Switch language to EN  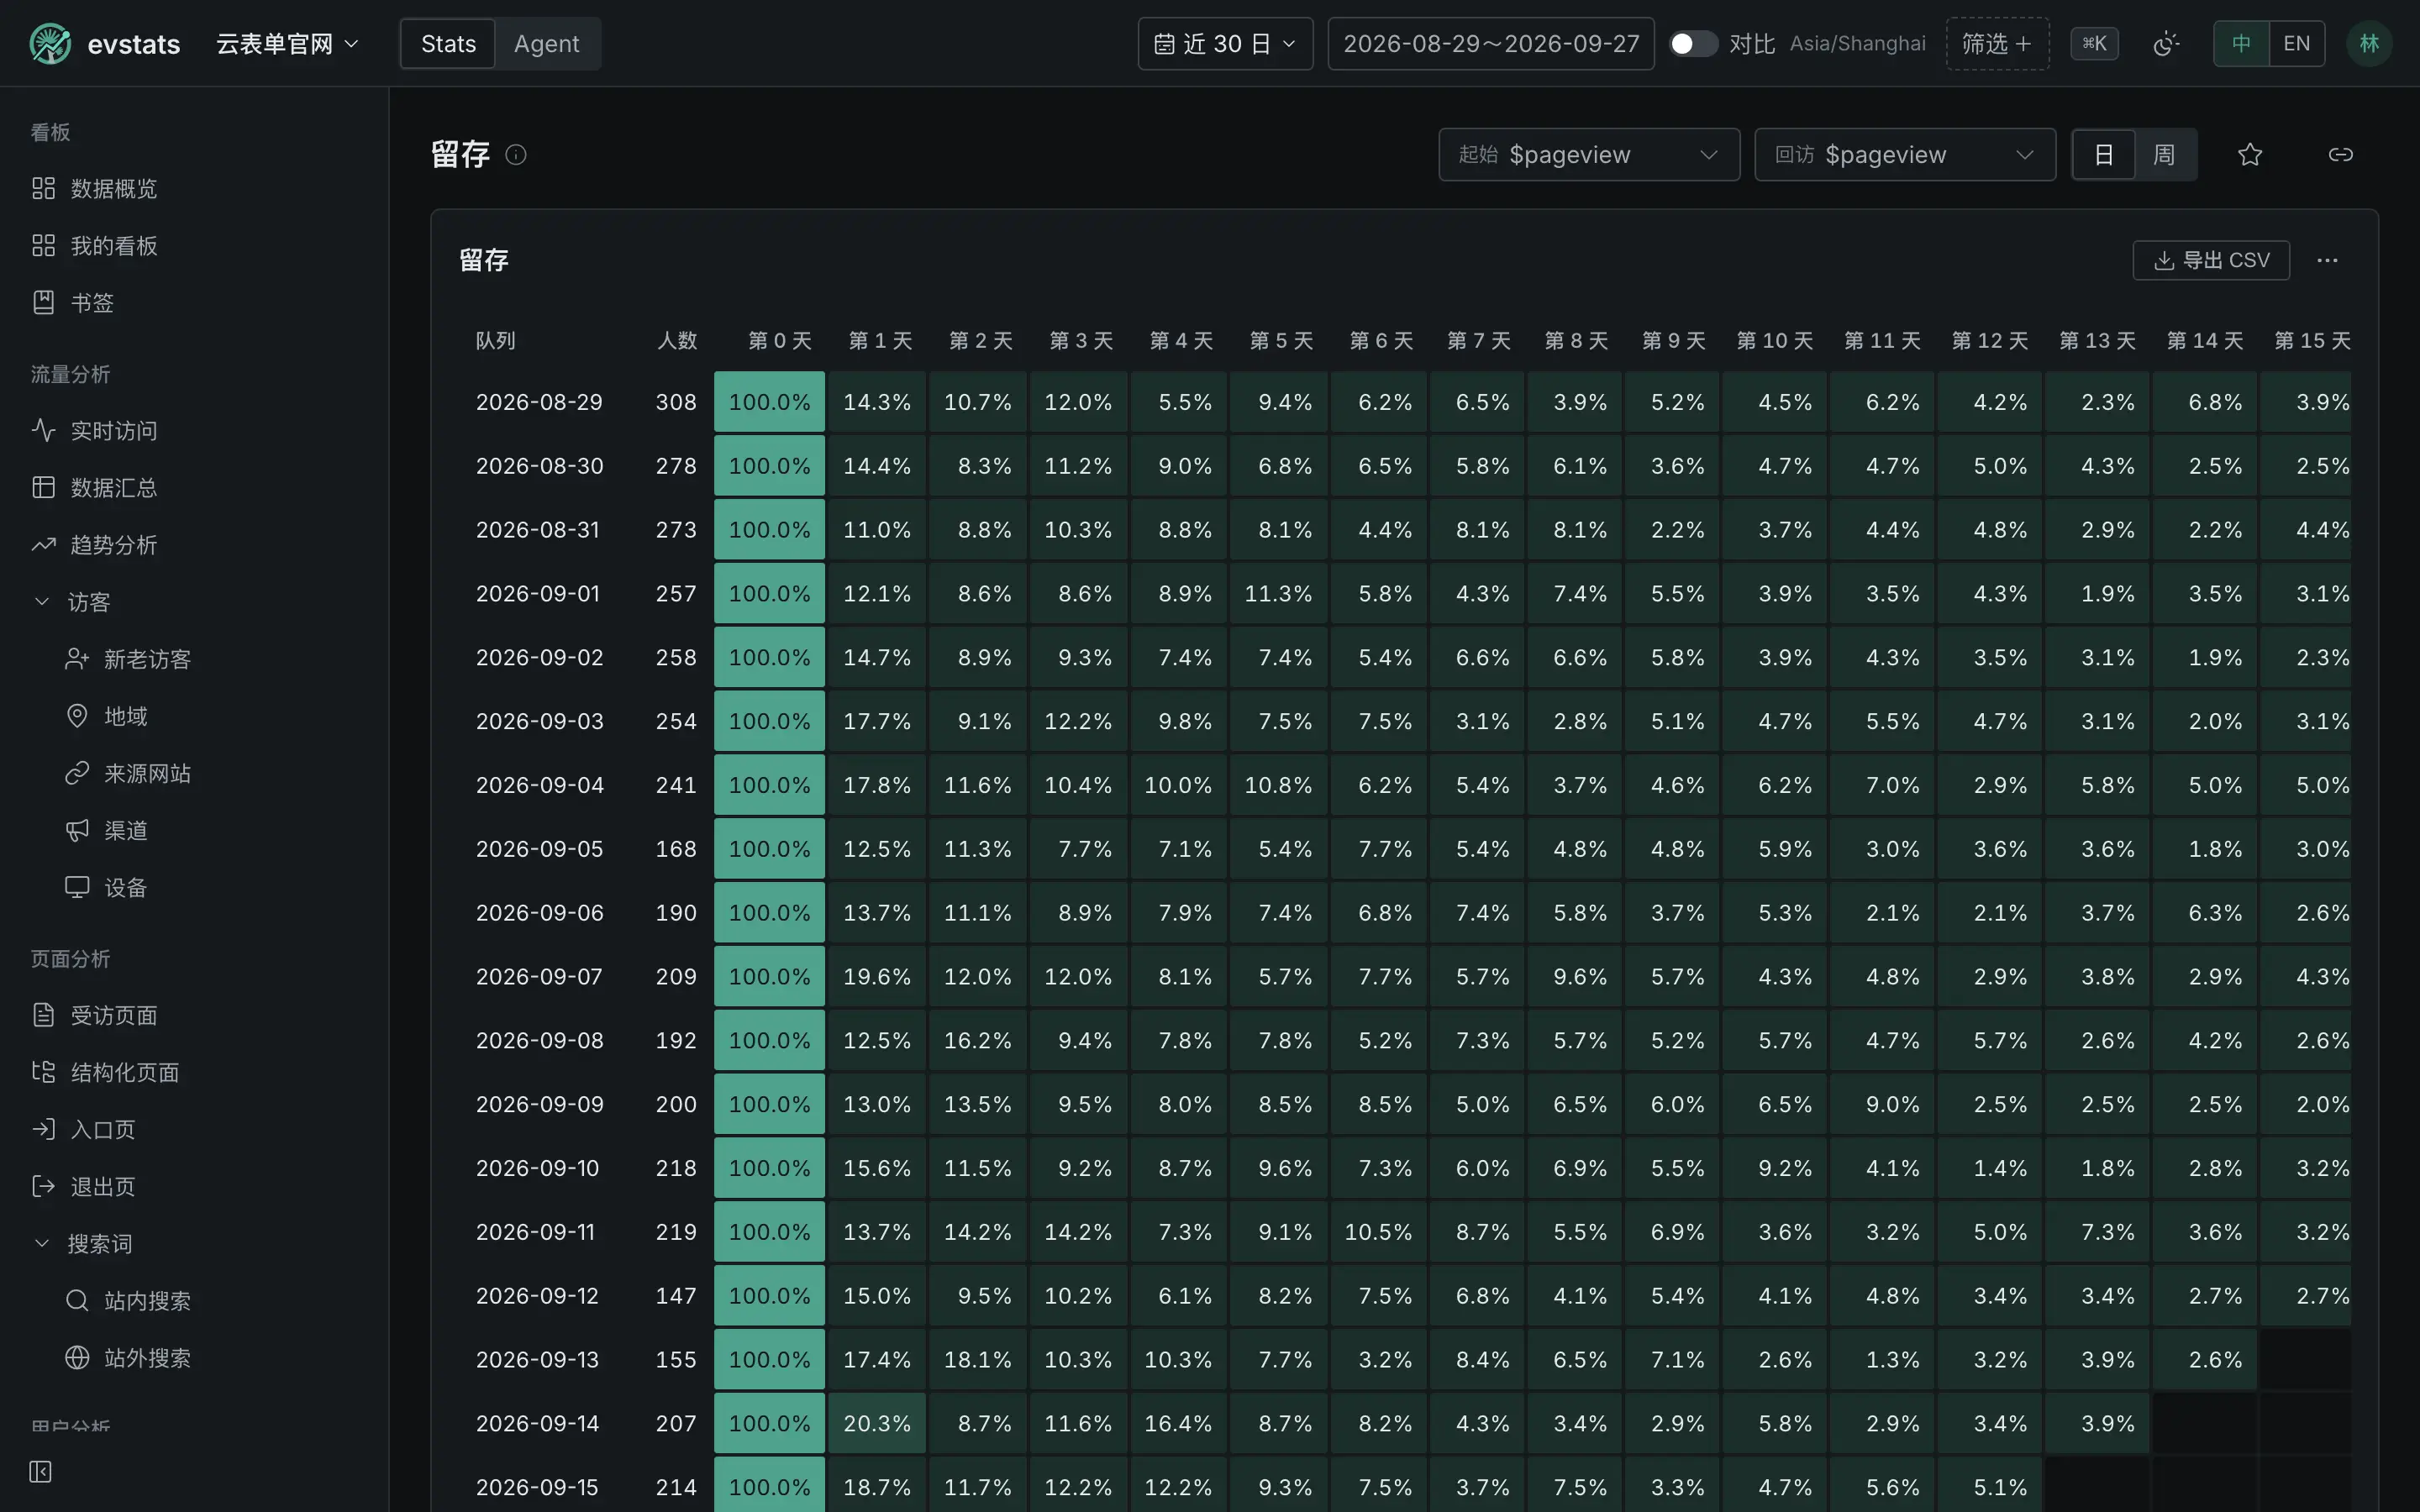click(2297, 44)
